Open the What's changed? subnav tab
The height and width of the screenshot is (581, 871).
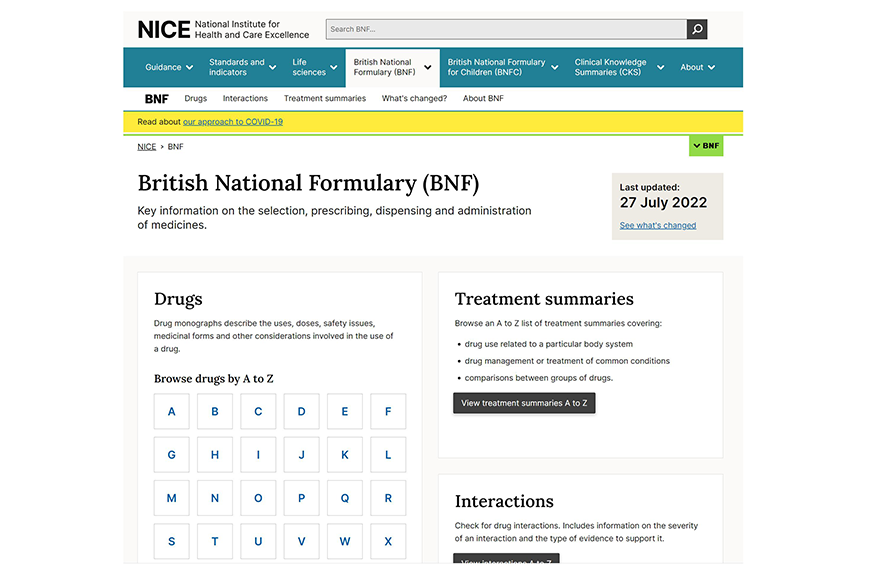[x=414, y=98]
